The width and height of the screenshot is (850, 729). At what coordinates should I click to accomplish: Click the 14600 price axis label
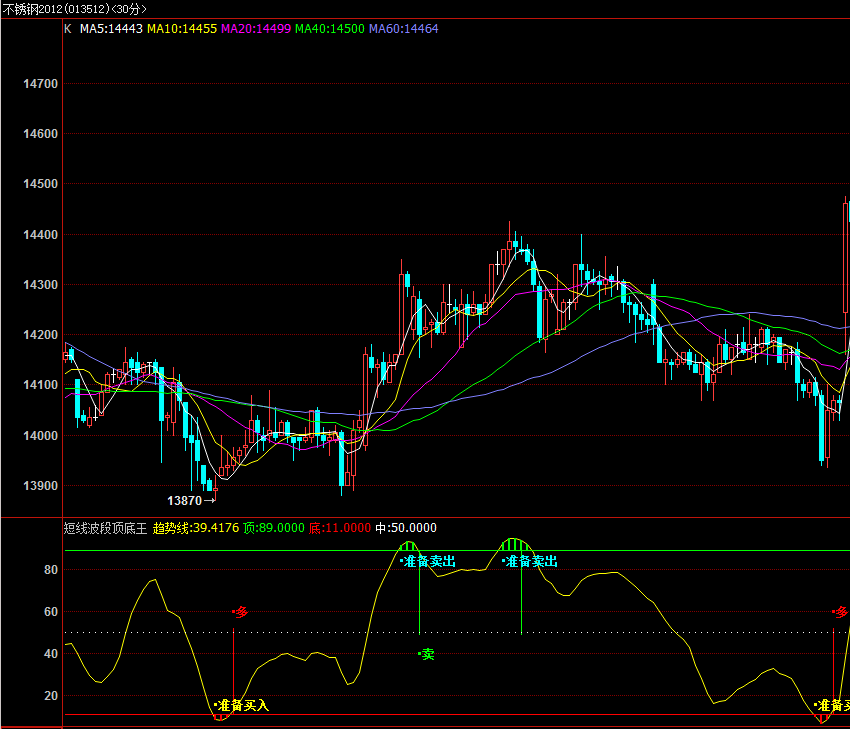(40, 134)
